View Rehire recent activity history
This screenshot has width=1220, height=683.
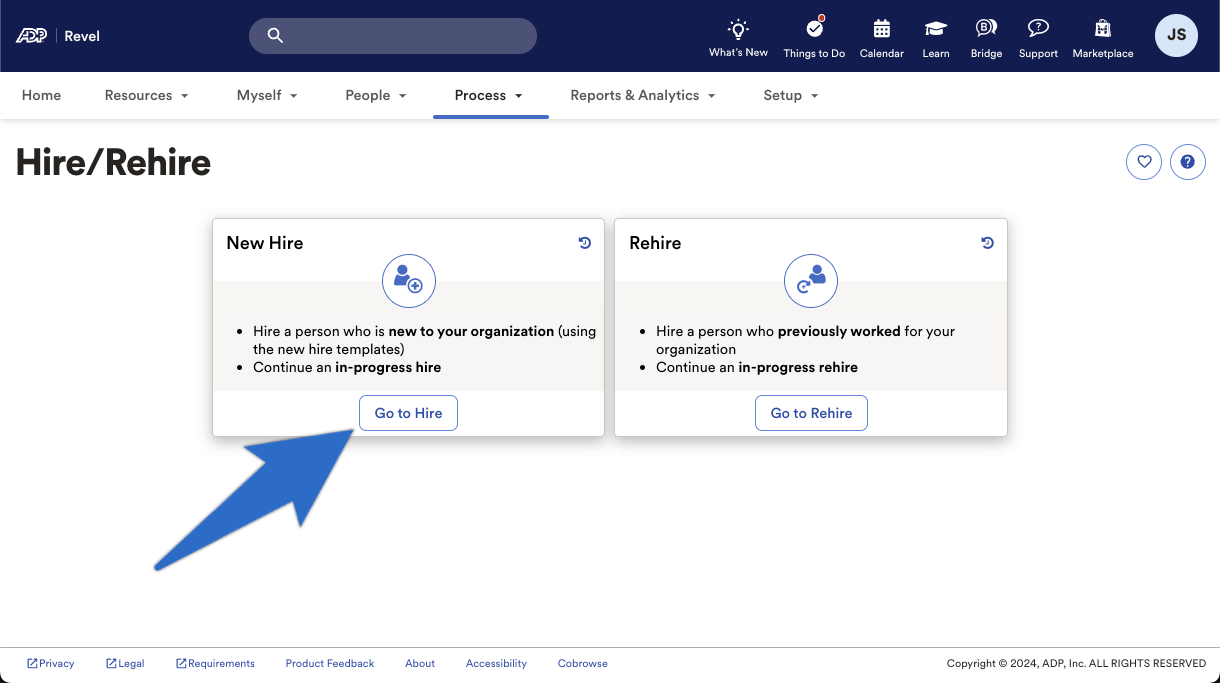(988, 242)
